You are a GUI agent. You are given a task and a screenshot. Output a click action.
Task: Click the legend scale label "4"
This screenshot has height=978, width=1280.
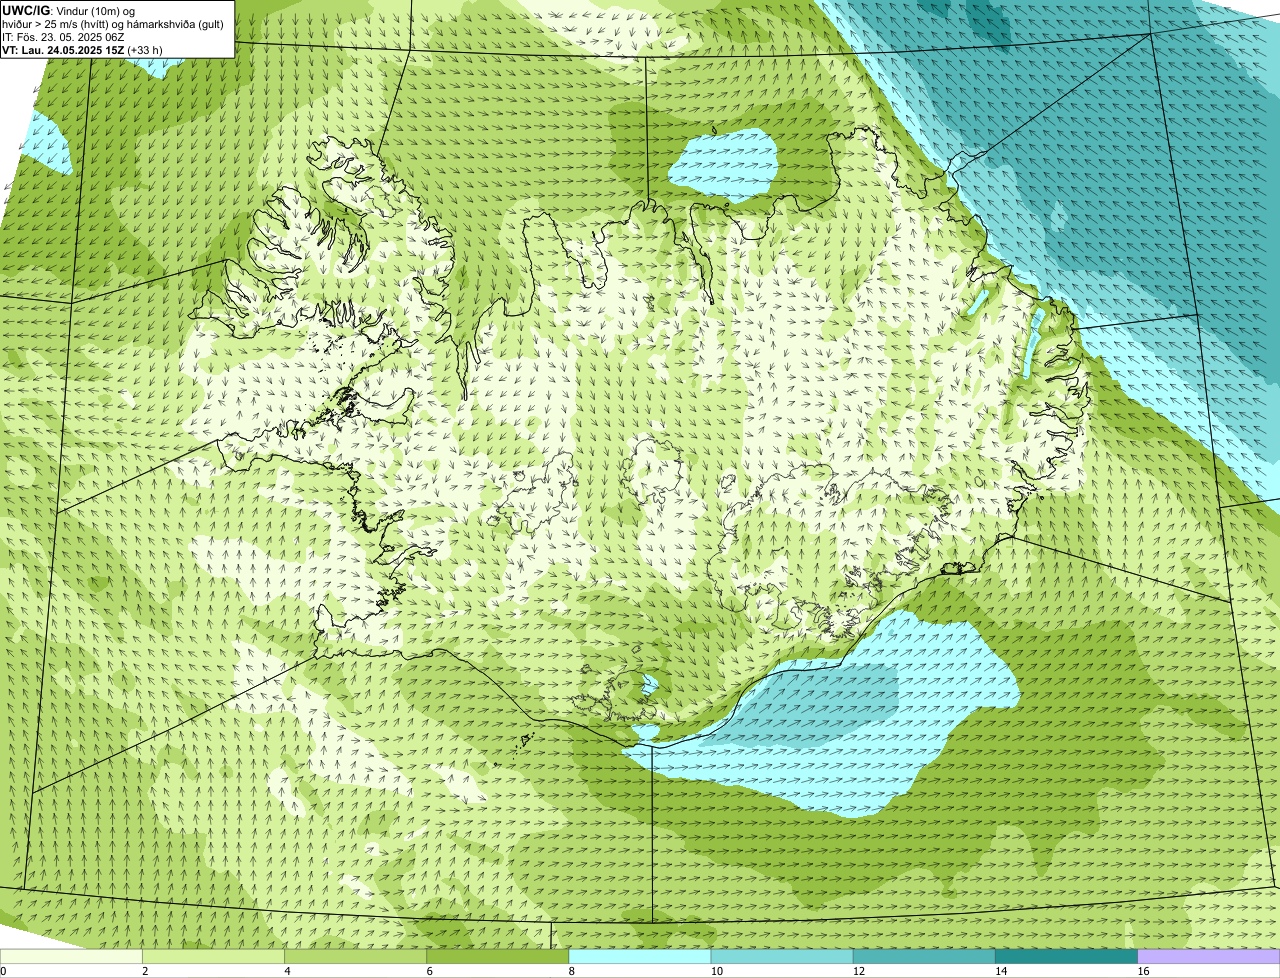(287, 971)
